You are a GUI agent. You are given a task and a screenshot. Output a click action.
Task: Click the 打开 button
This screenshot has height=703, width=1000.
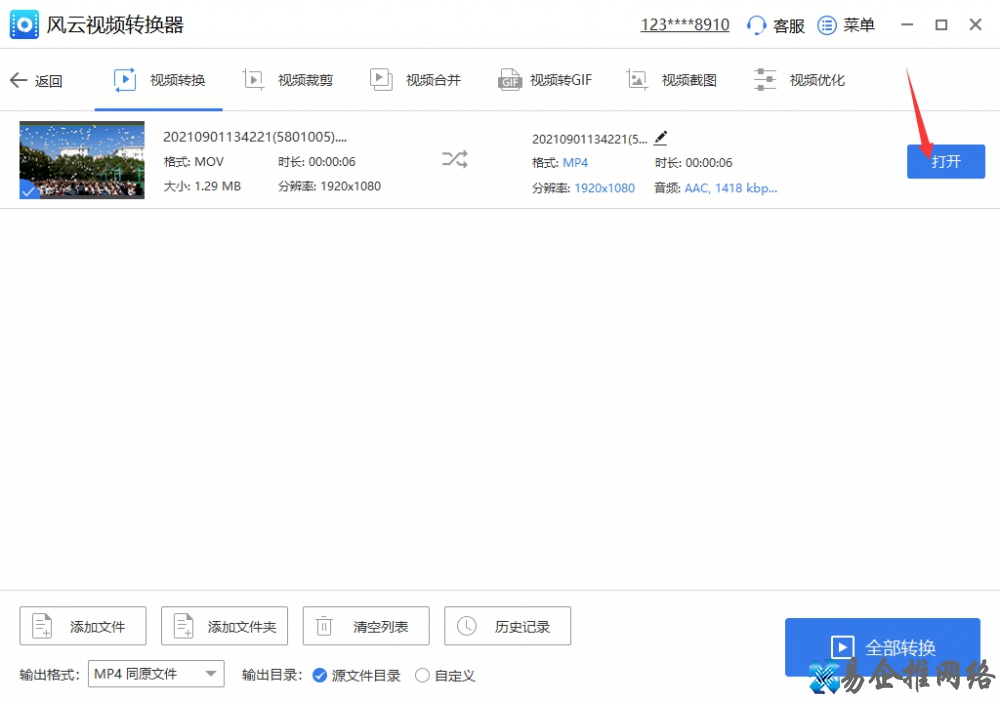(x=945, y=160)
